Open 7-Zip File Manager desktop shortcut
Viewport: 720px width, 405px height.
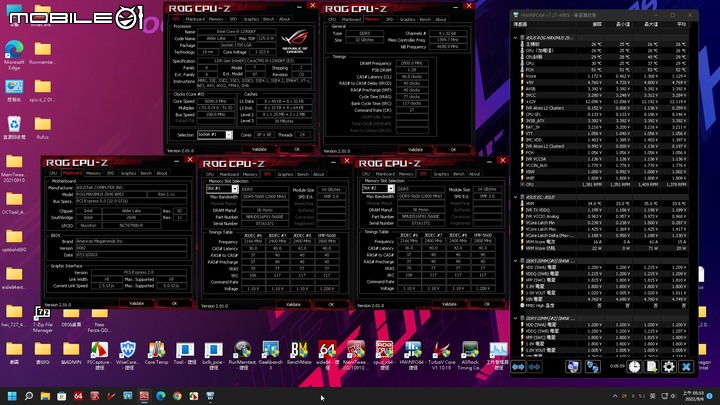[x=43, y=319]
